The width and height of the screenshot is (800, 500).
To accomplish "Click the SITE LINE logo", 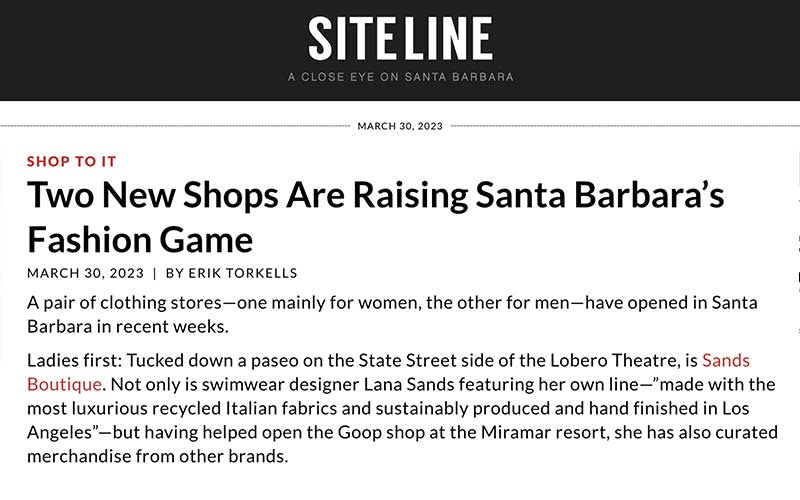I will pos(401,38).
